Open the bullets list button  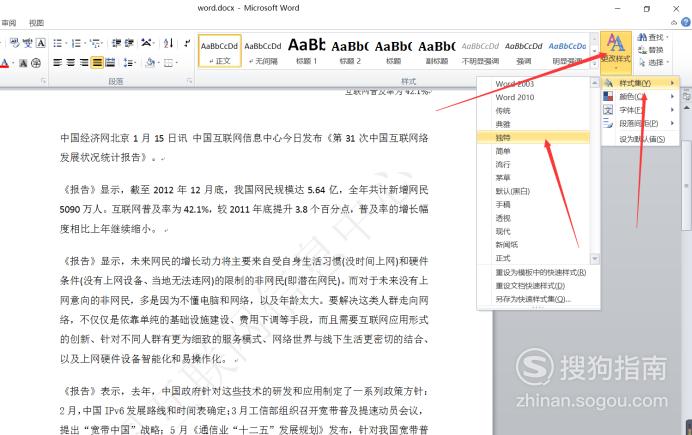pyautogui.click(x=57, y=43)
